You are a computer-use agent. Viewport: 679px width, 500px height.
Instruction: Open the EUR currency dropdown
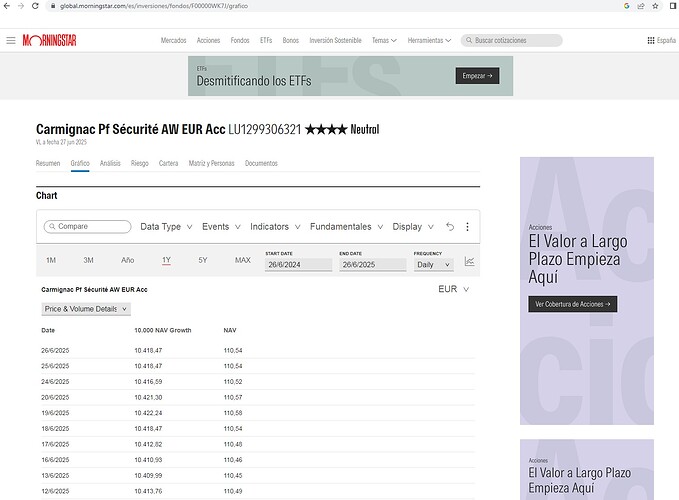453,289
